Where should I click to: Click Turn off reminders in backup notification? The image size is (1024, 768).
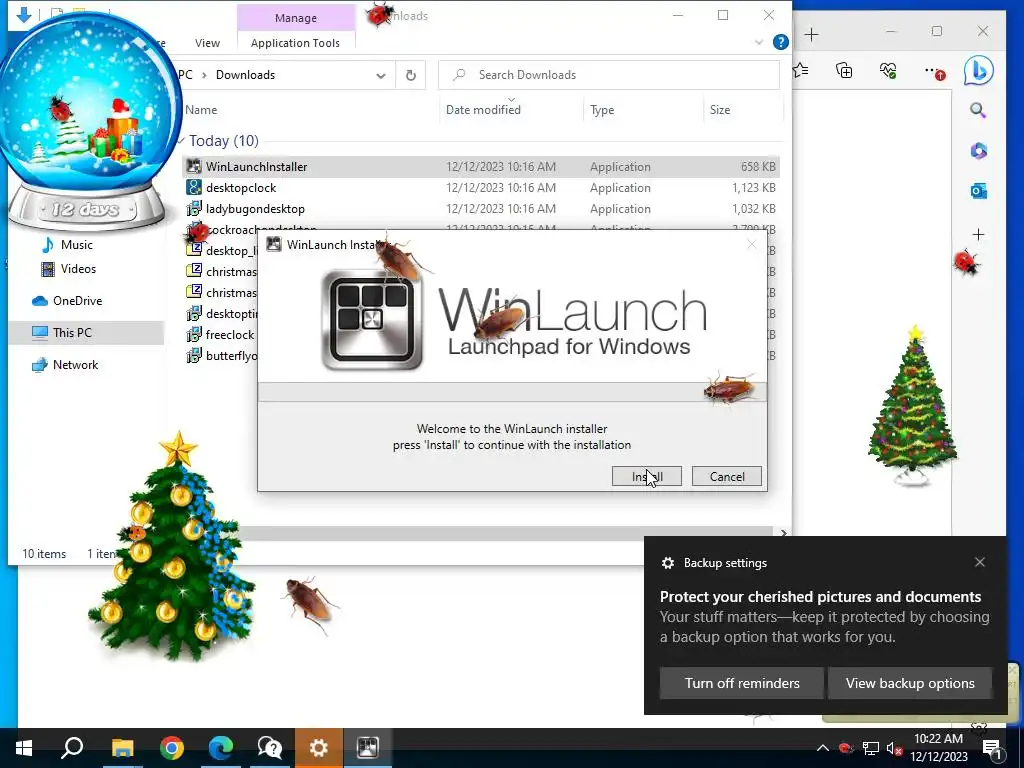pos(742,683)
